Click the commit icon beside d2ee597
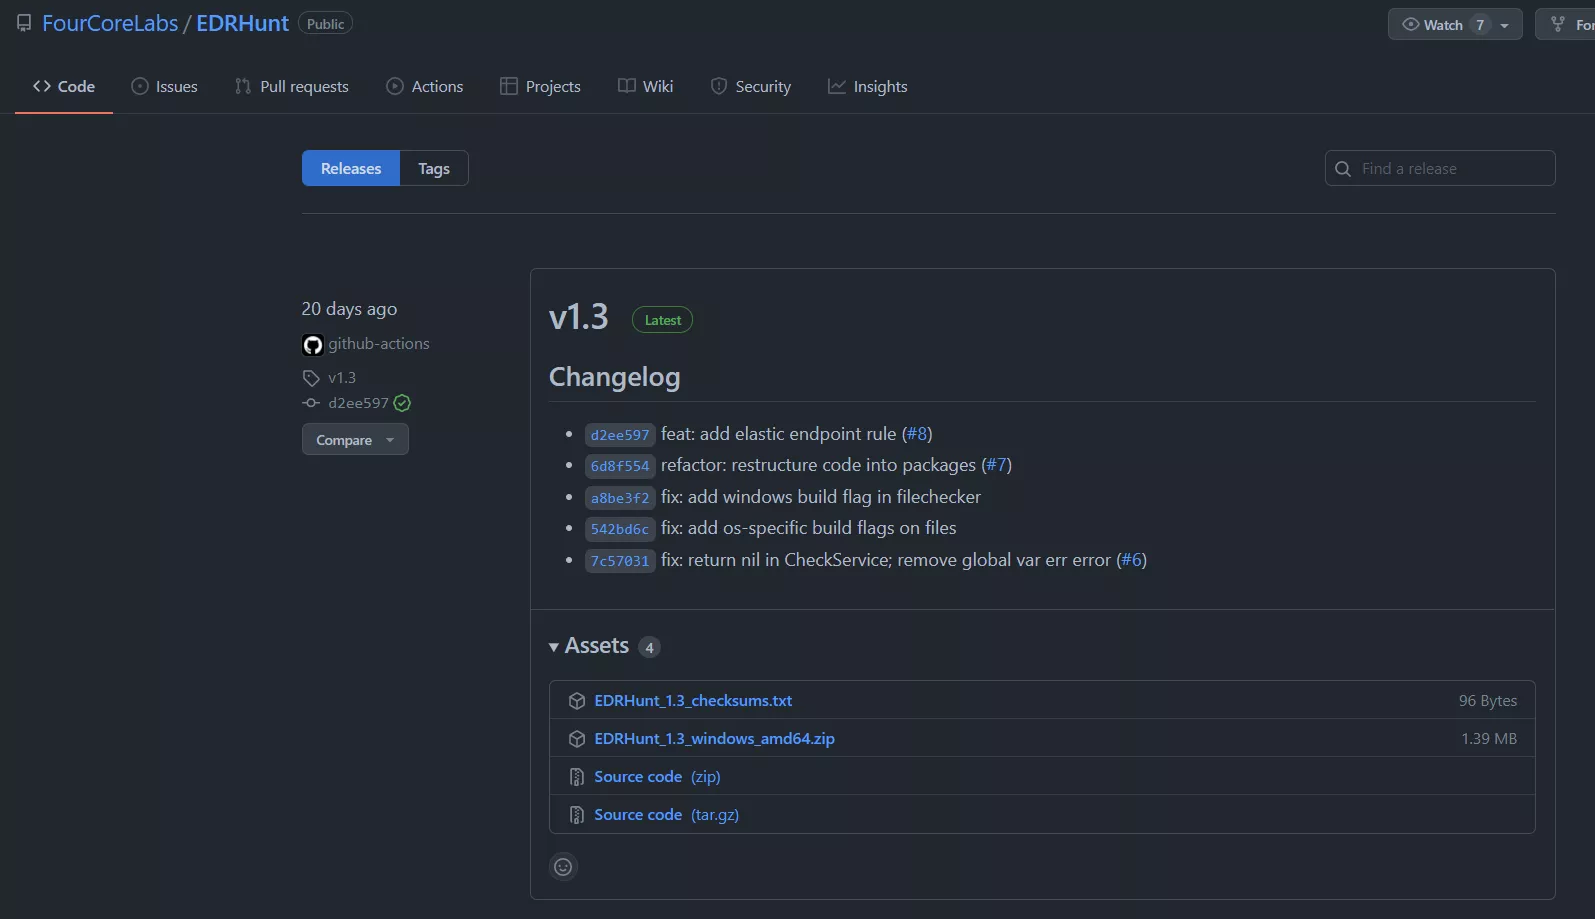Image resolution: width=1595 pixels, height=919 pixels. [311, 403]
